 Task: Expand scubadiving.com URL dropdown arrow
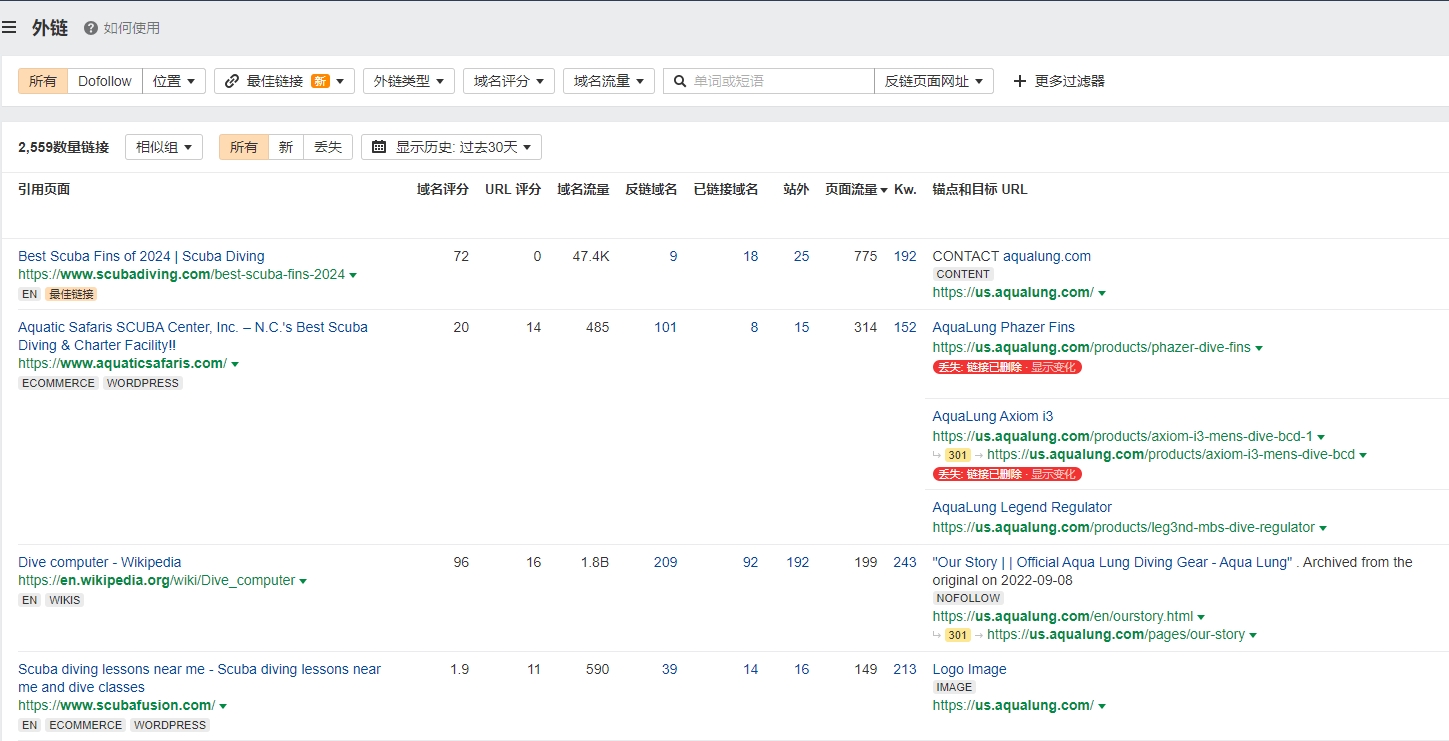click(353, 275)
